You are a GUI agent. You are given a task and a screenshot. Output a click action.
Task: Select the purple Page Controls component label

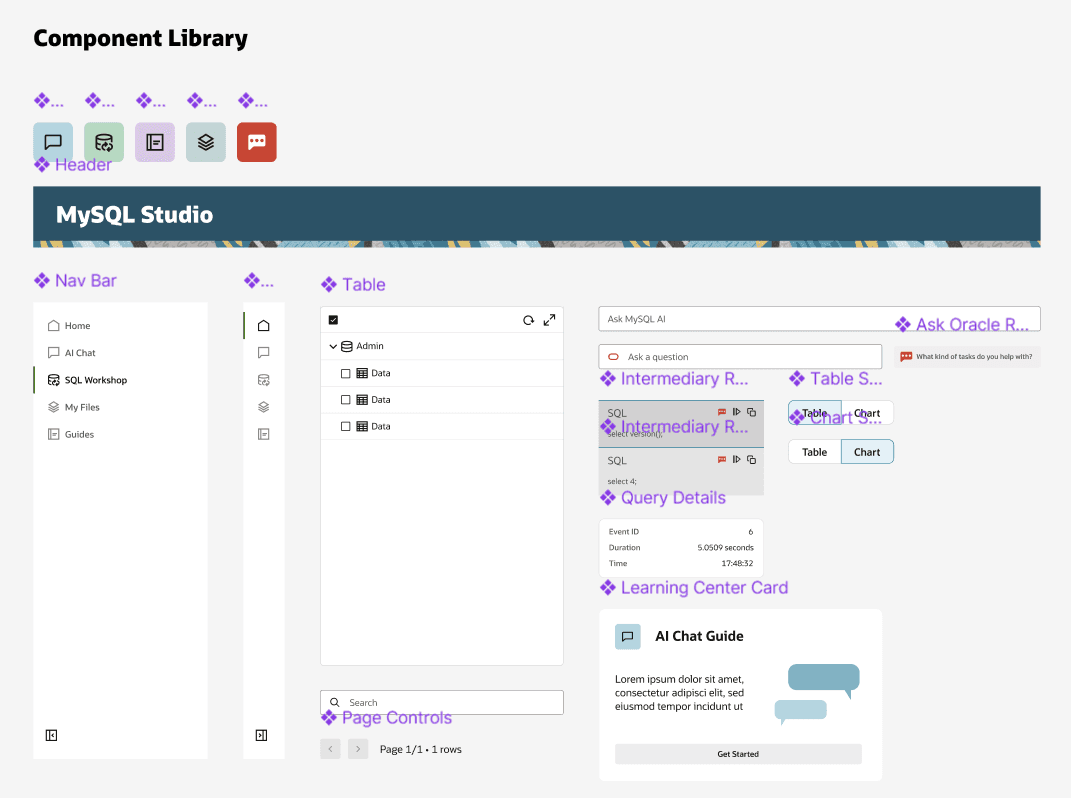point(387,717)
